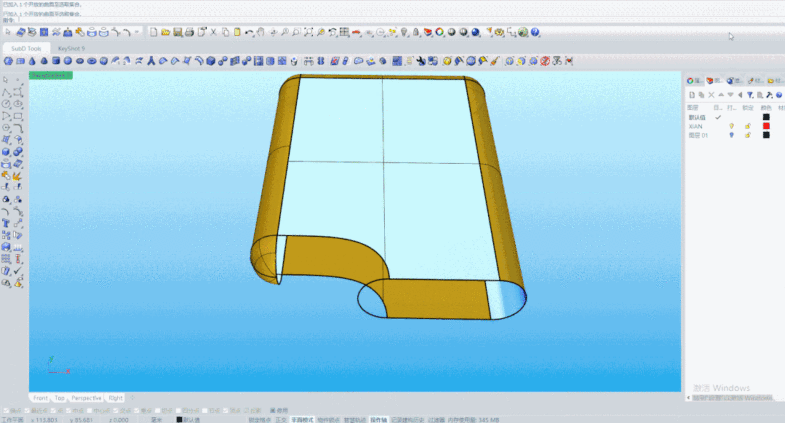Select the Pan hand tool
785x423 pixels.
pyautogui.click(x=260, y=32)
